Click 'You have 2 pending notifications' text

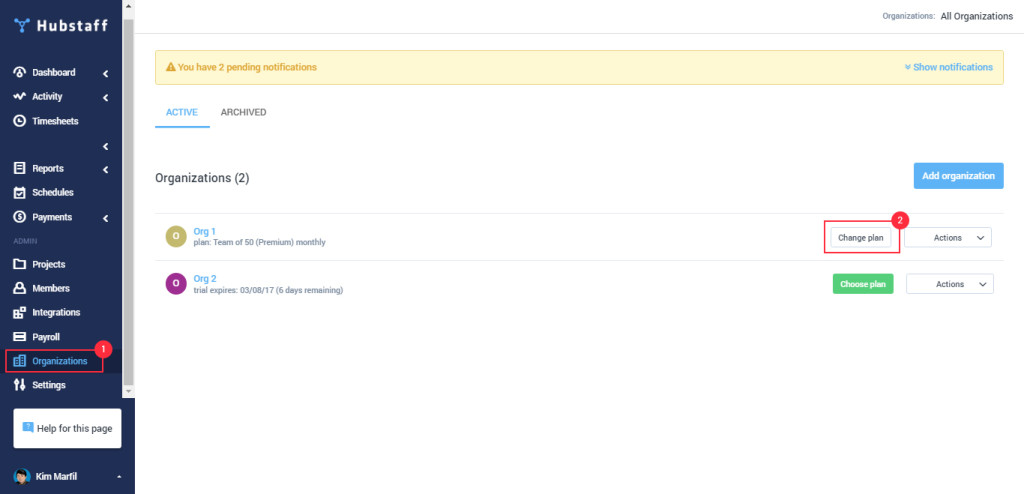click(247, 67)
